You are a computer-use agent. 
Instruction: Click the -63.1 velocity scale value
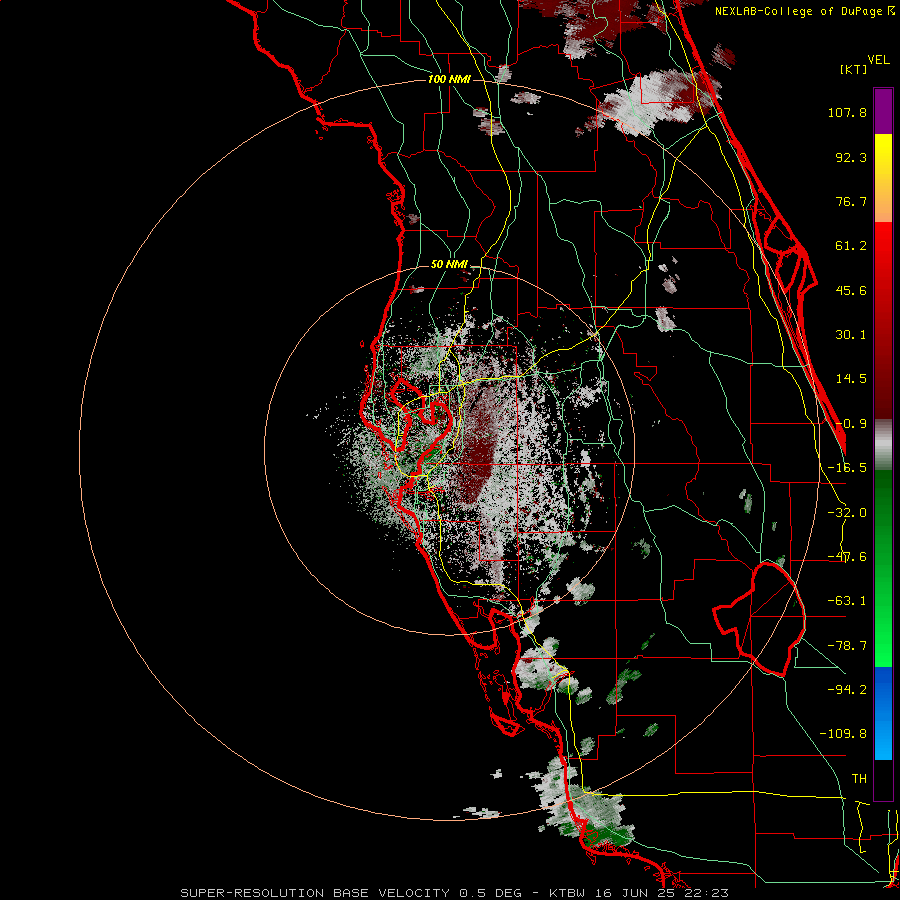(847, 601)
